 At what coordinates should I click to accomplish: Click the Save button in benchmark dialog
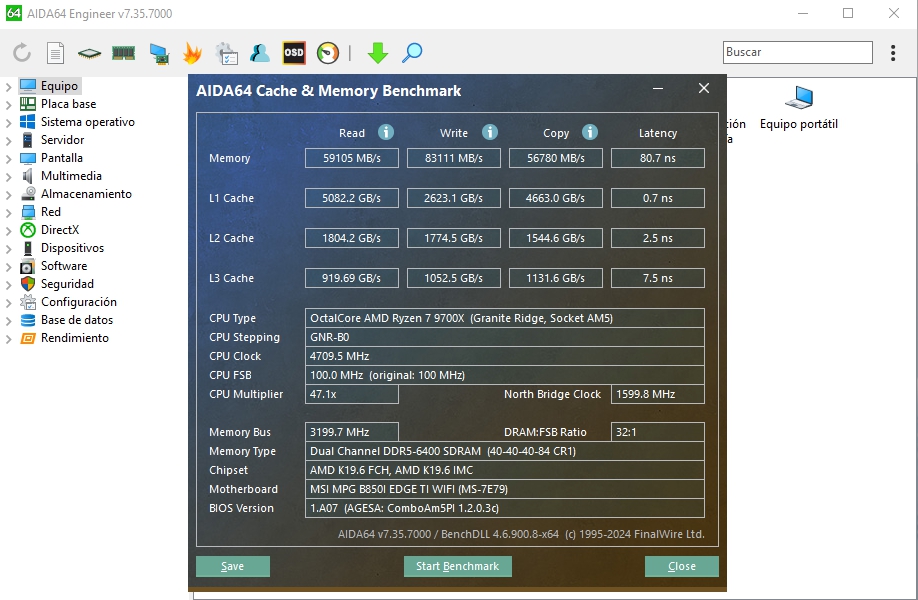pos(232,566)
